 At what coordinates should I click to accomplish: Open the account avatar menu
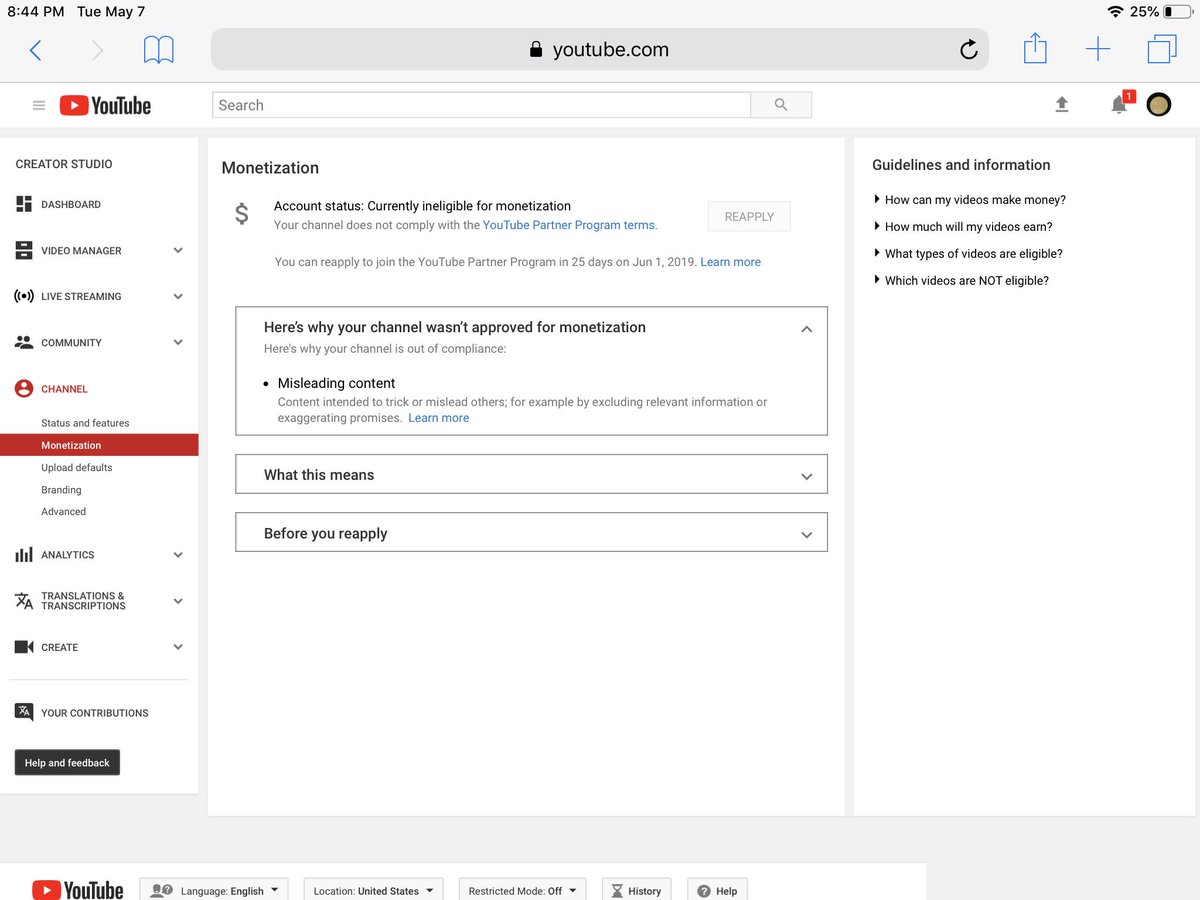[1159, 104]
